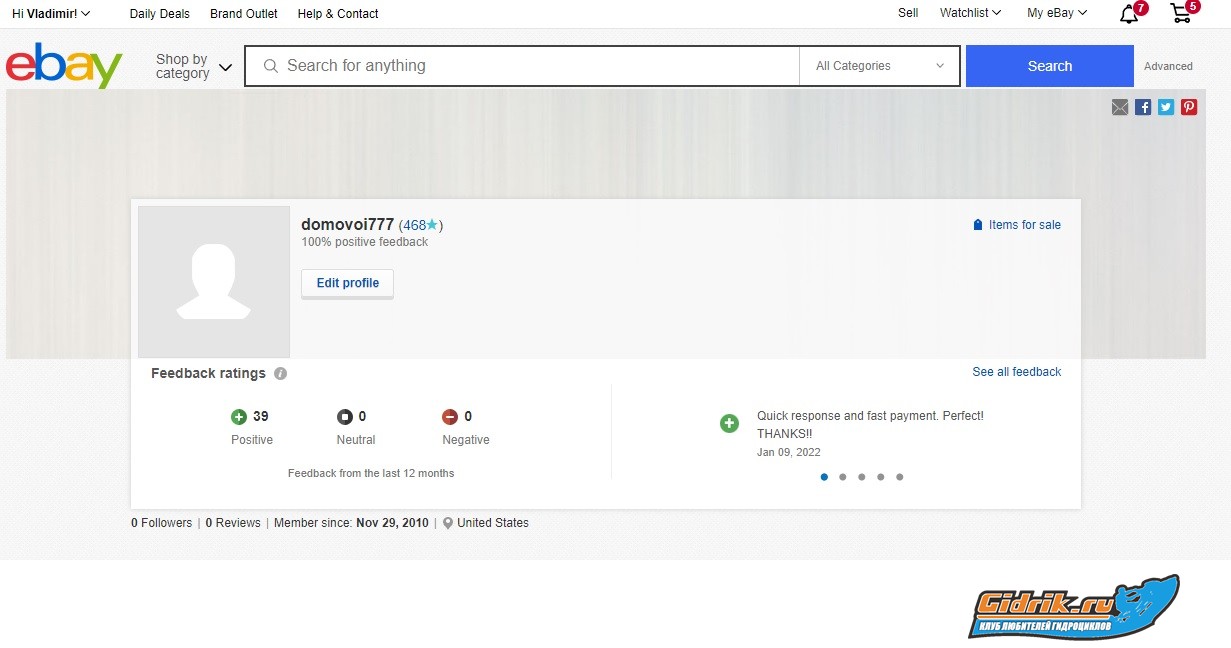This screenshot has width=1231, height=648.
Task: Click the notifications bell icon
Action: point(1129,14)
